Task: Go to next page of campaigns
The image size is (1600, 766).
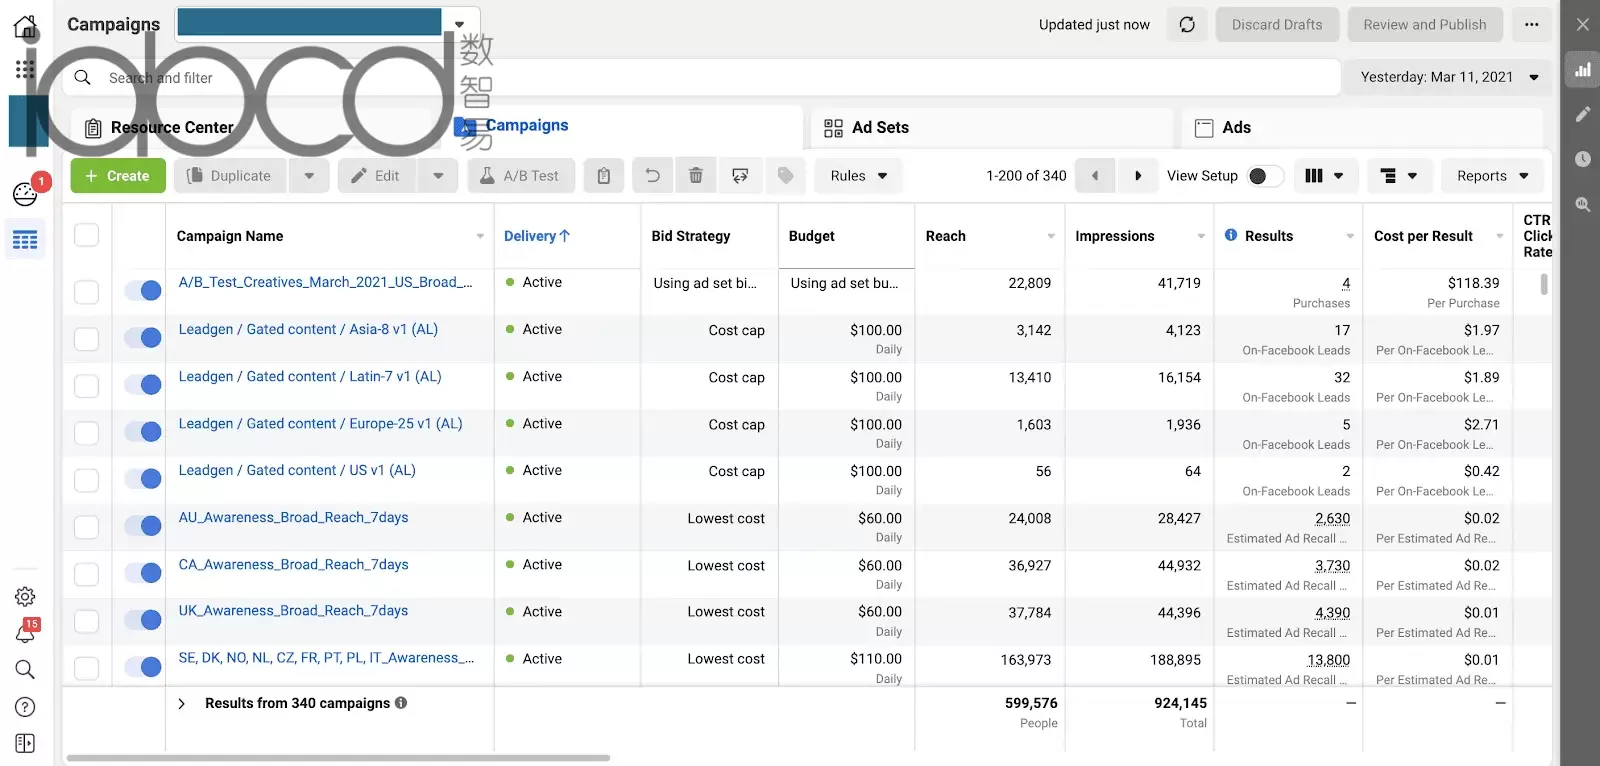Action: click(1137, 176)
